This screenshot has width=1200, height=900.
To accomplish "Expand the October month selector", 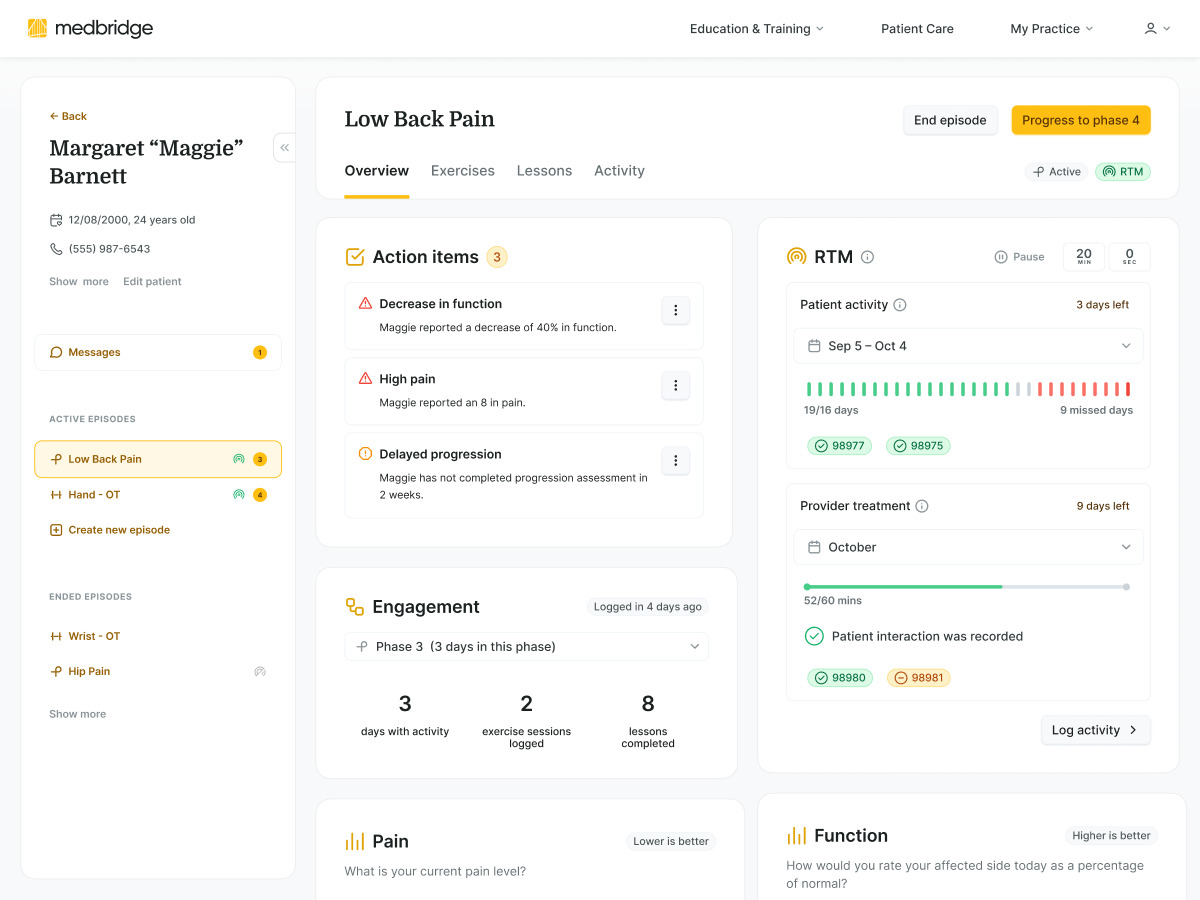I will (968, 547).
